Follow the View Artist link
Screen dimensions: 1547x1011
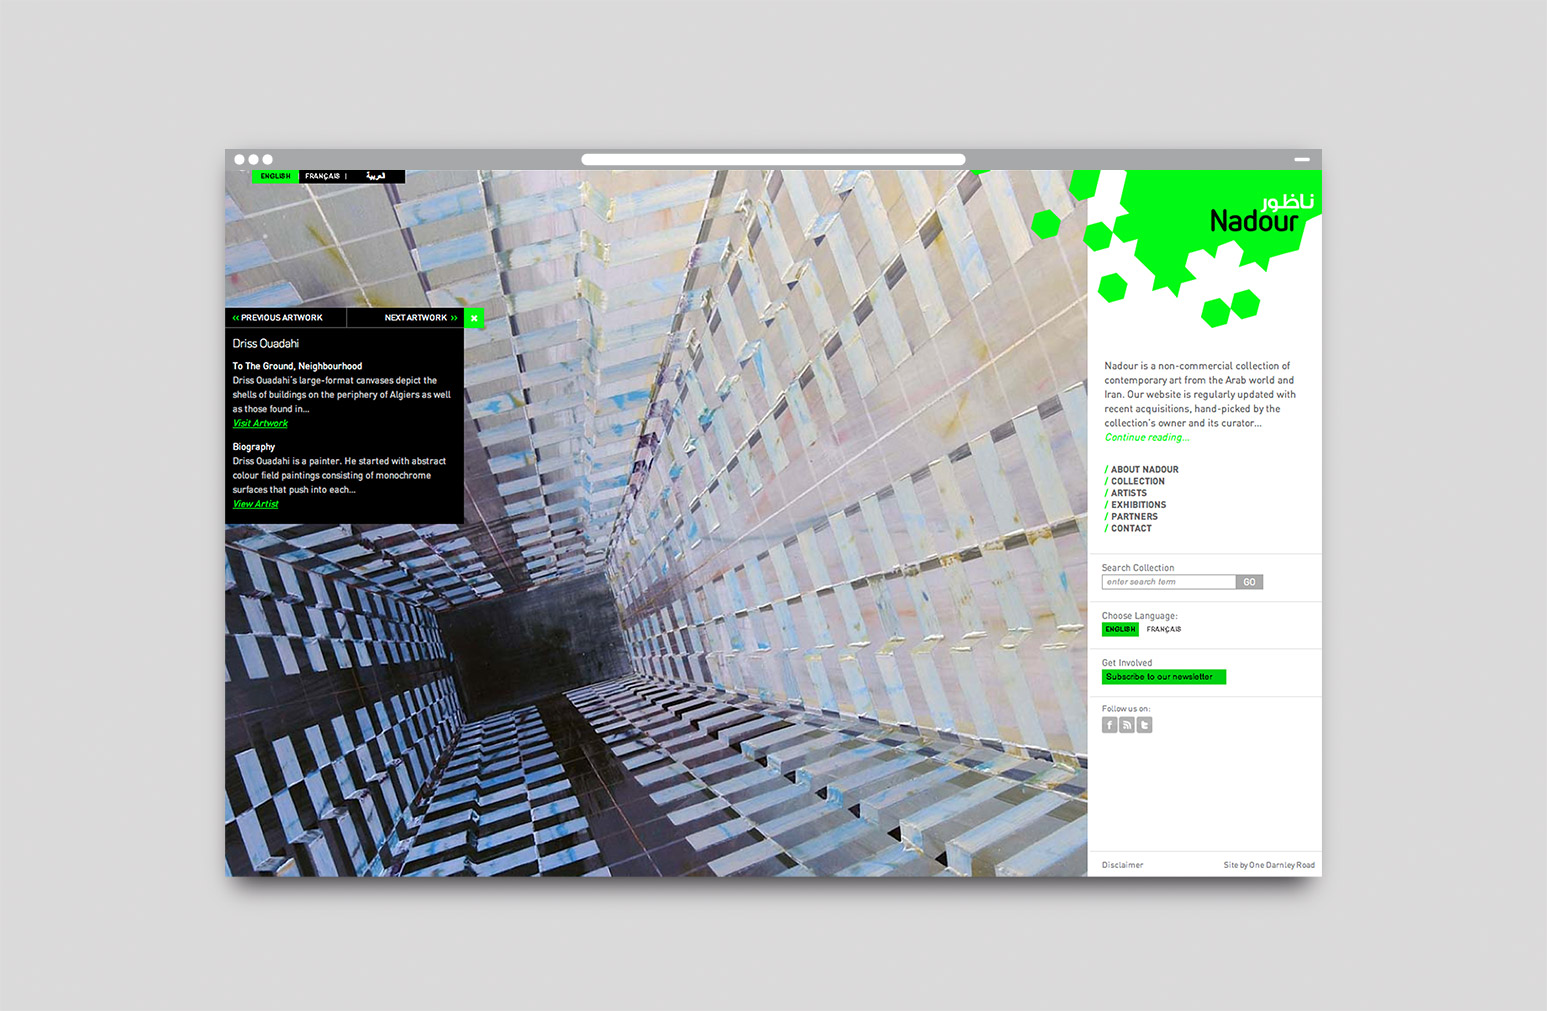point(255,505)
